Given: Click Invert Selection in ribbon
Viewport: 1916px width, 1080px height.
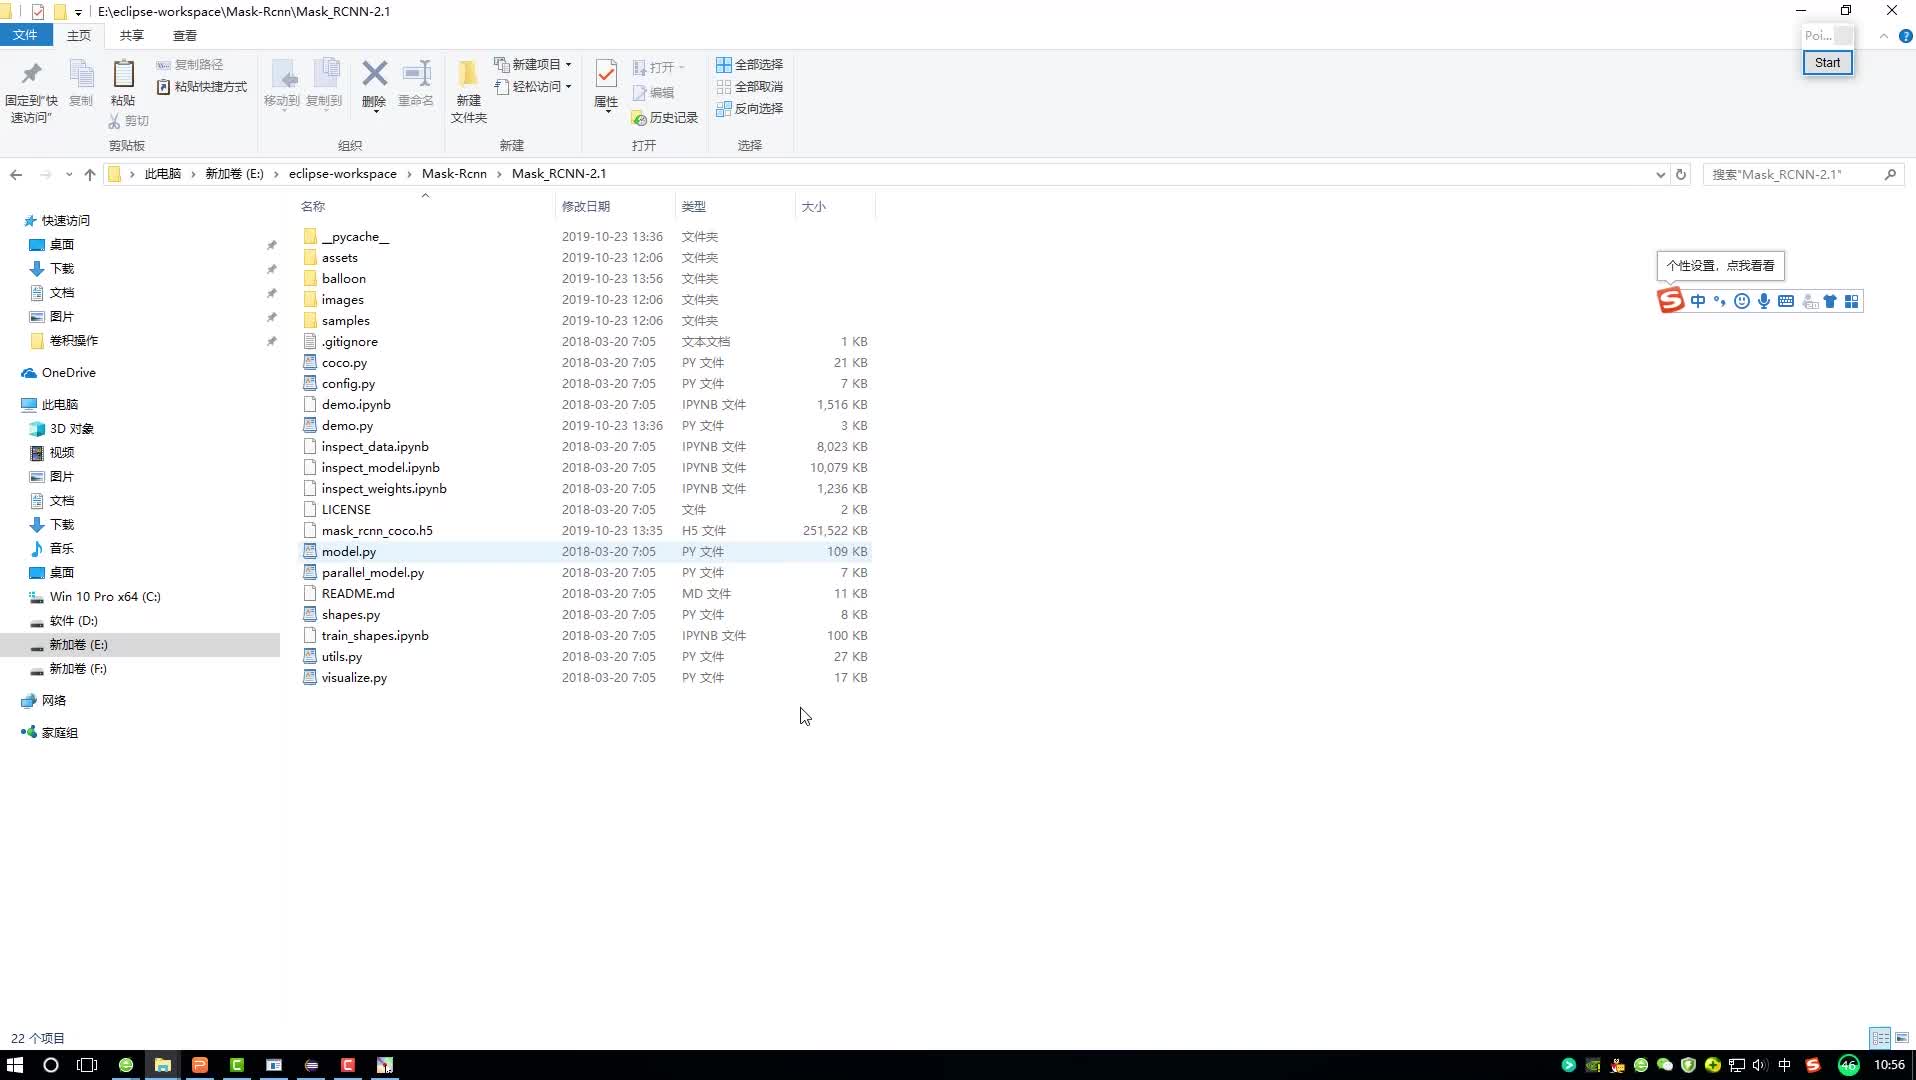Looking at the screenshot, I should [750, 109].
